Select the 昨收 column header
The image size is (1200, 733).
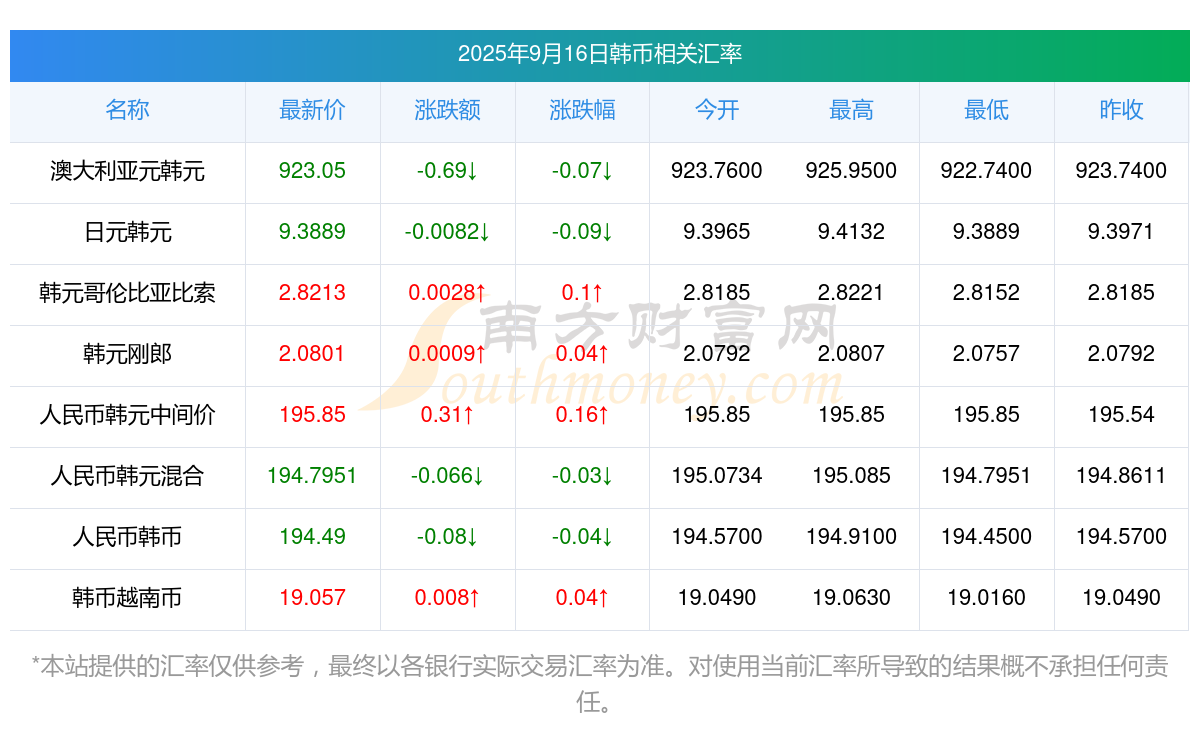tap(1121, 110)
